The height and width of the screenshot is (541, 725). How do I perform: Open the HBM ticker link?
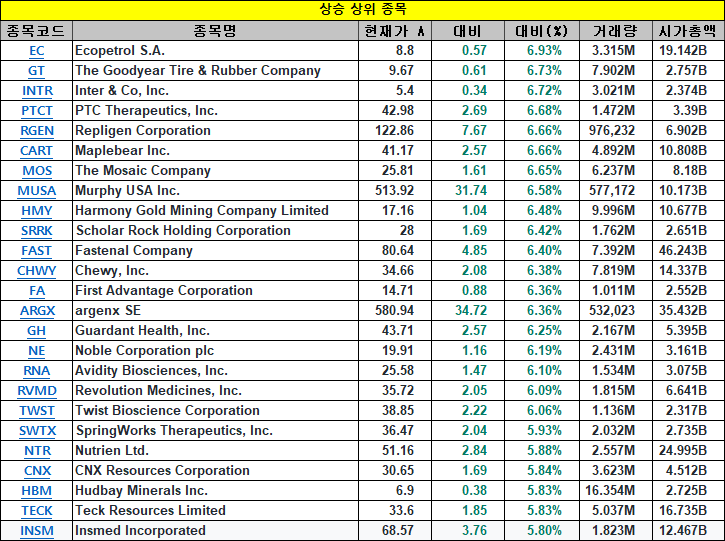[37, 491]
